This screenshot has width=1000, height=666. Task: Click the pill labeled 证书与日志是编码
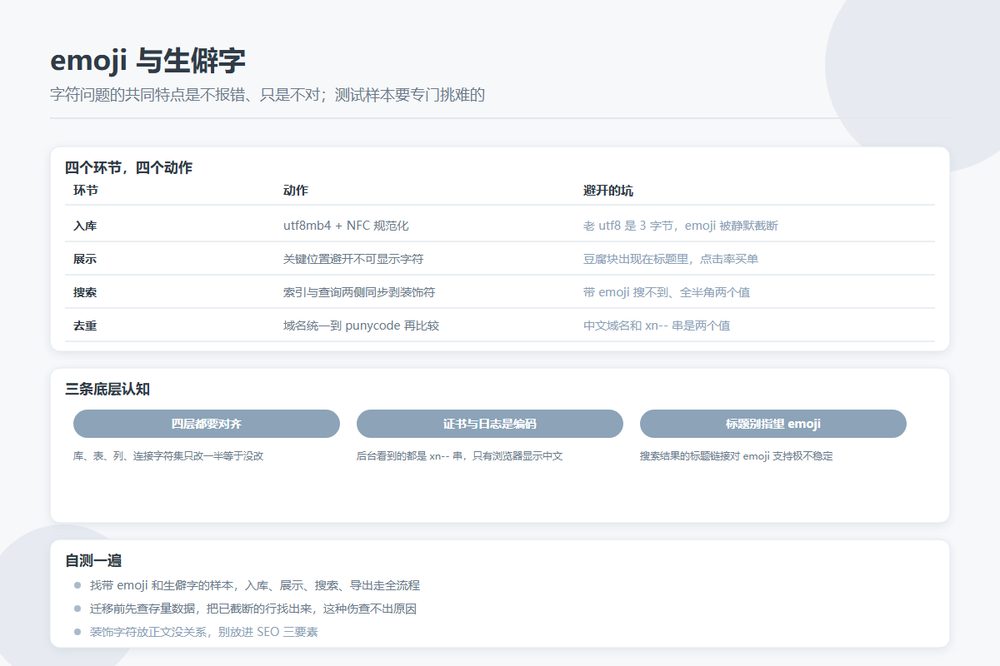[x=489, y=424]
